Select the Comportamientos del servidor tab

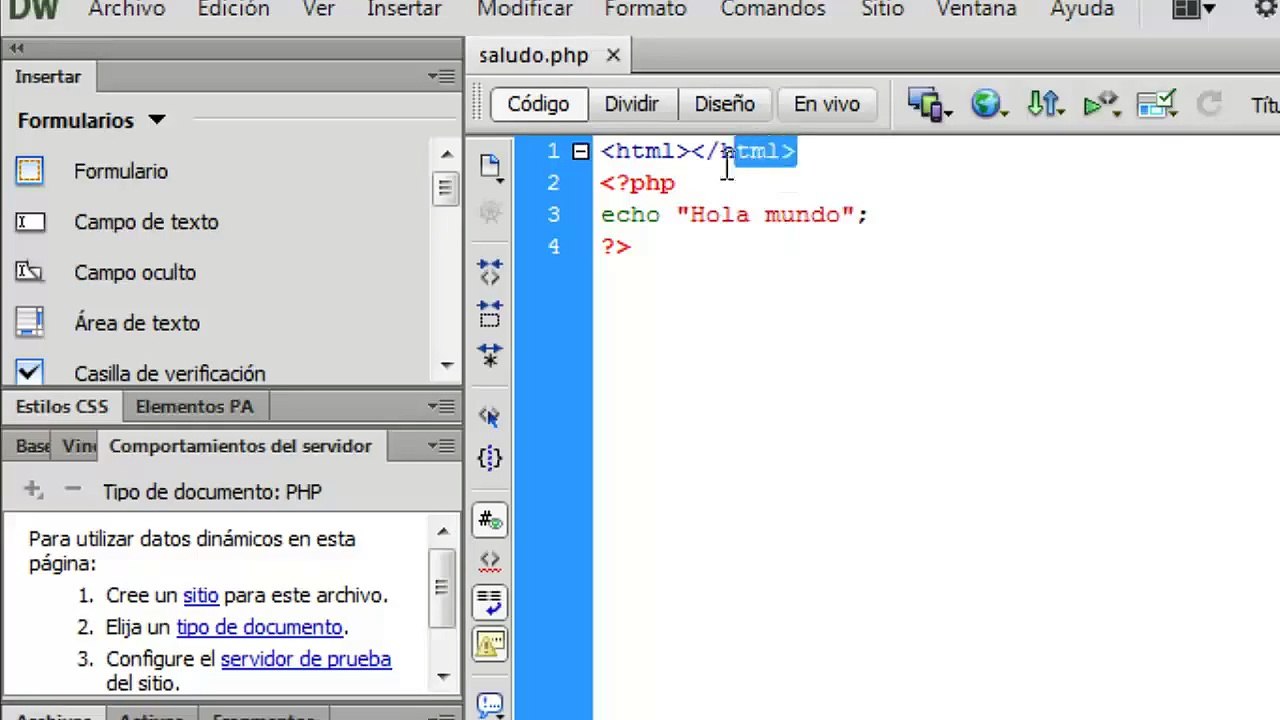(240, 446)
